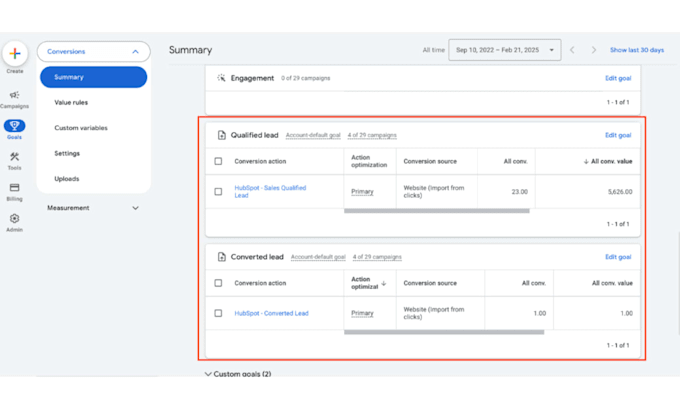This screenshot has width=680, height=409.
Task: Select the Goals trophy icon
Action: pyautogui.click(x=14, y=126)
